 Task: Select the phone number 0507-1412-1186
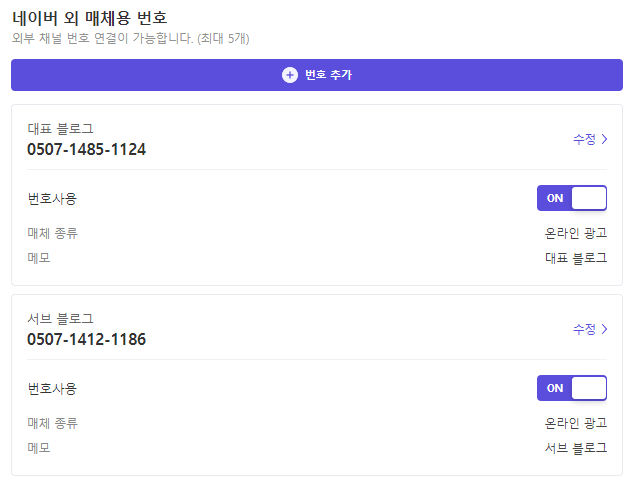[x=86, y=339]
